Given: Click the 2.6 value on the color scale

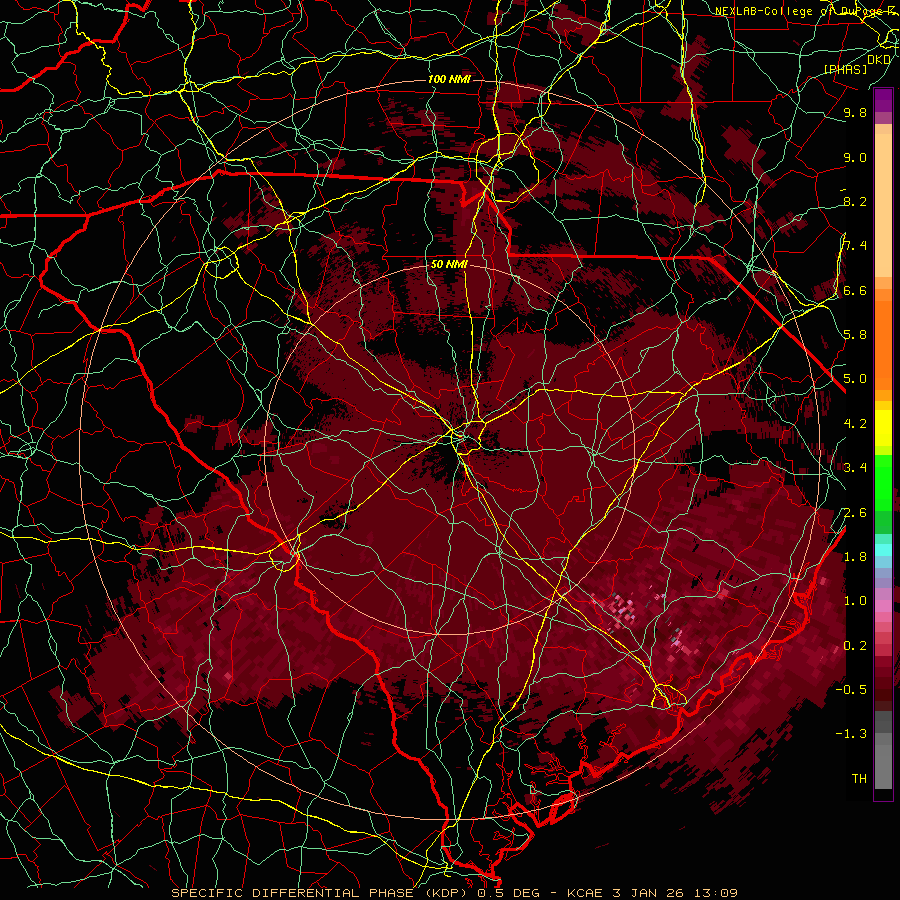Looking at the screenshot, I should pos(855,512).
